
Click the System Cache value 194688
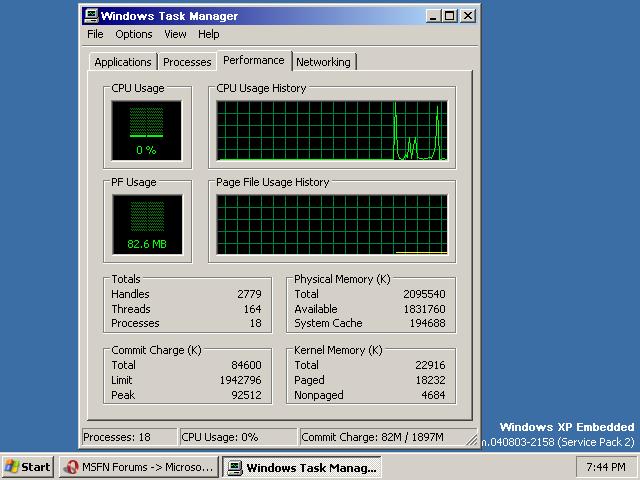(x=427, y=323)
